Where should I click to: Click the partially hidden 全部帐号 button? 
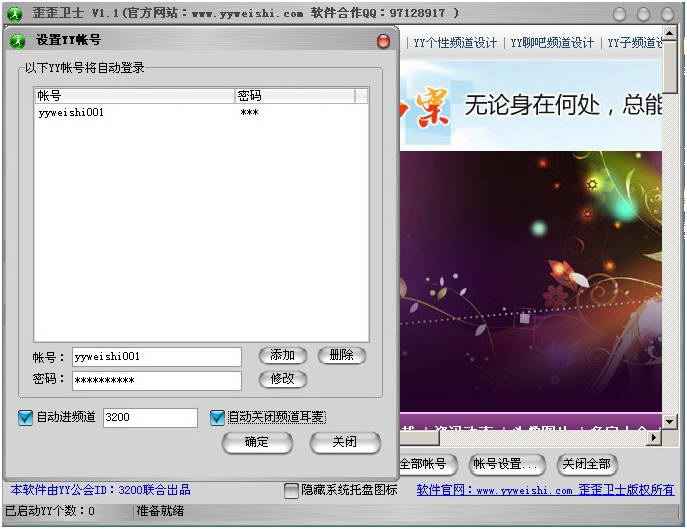click(x=428, y=464)
